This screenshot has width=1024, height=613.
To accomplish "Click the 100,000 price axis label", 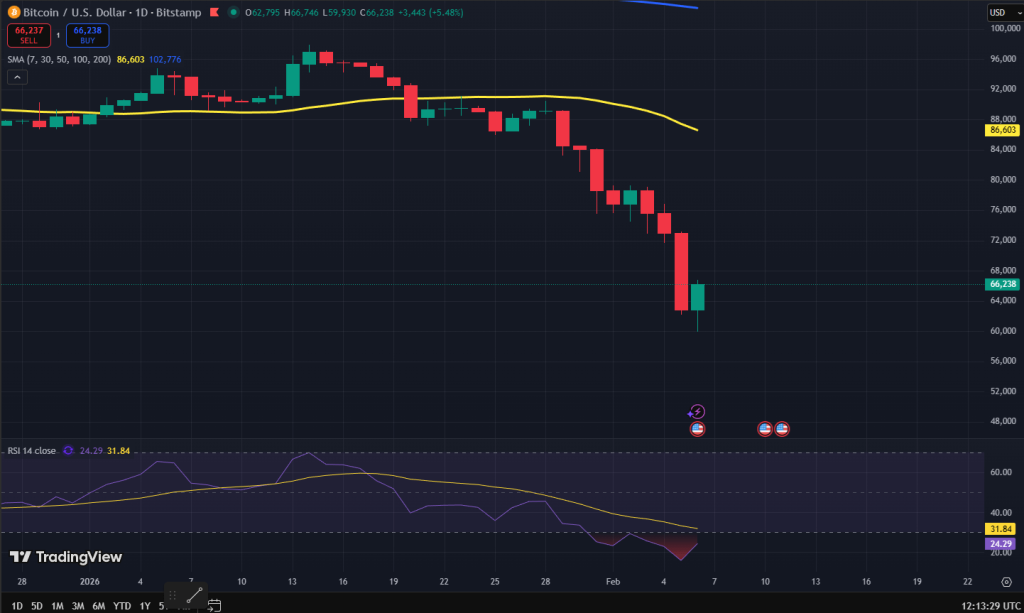I will [1006, 28].
